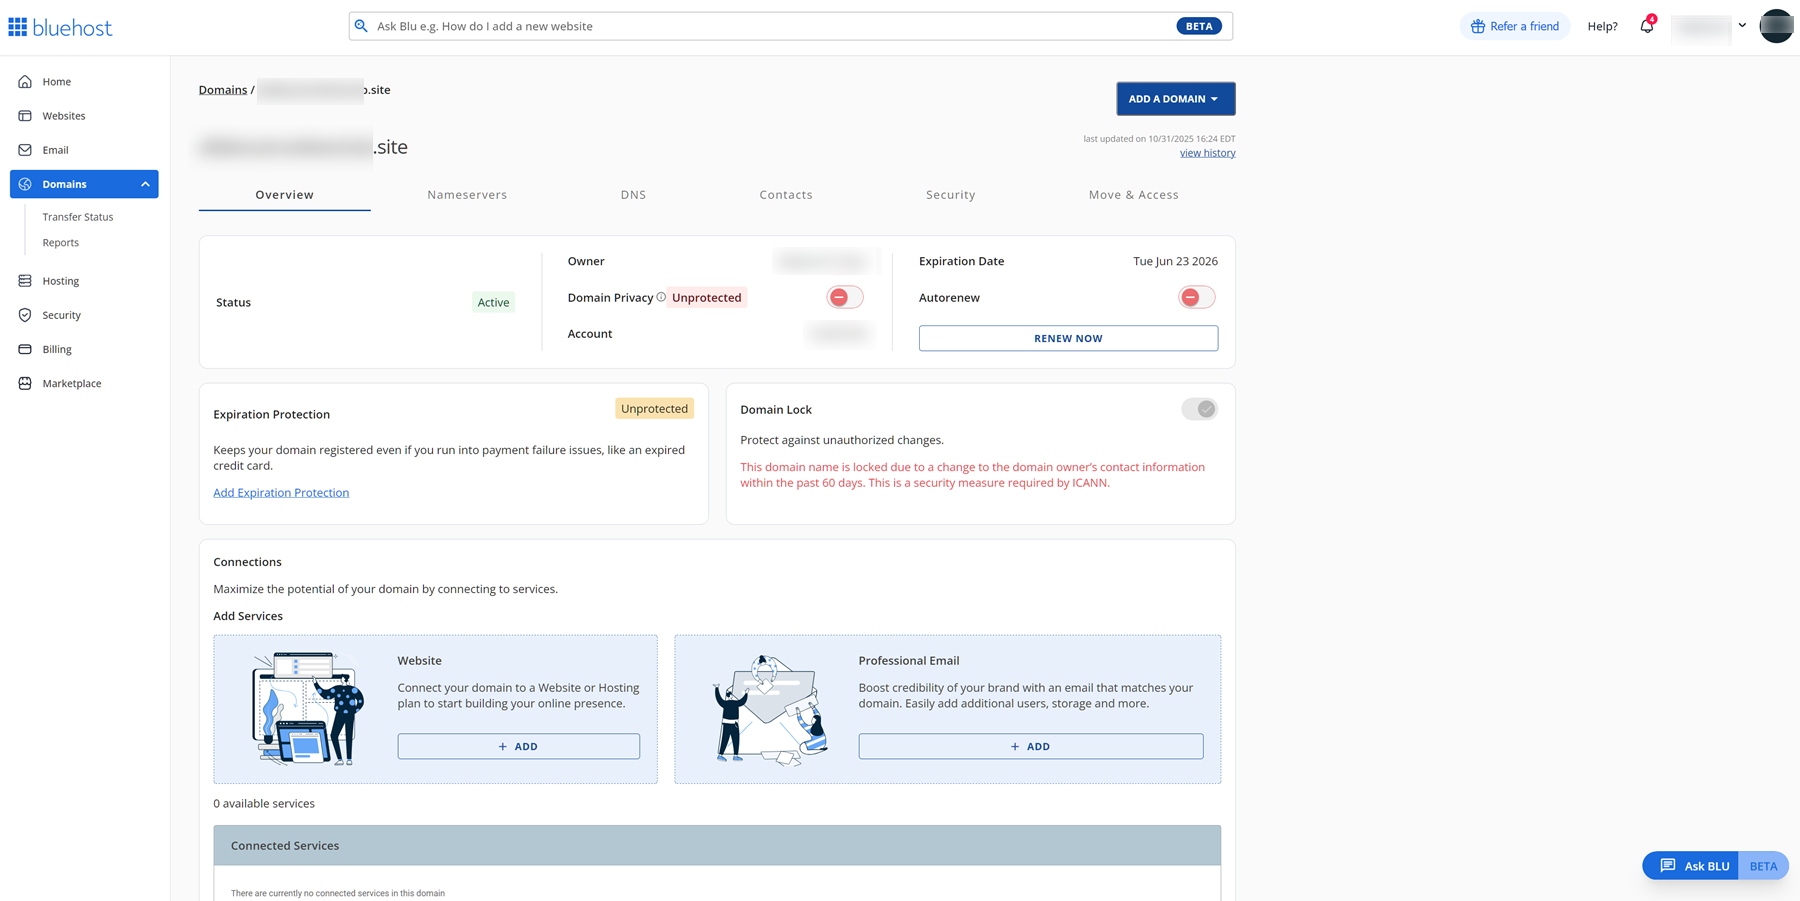This screenshot has width=1800, height=901.
Task: Click the Bluehost logo
Action: (60, 26)
